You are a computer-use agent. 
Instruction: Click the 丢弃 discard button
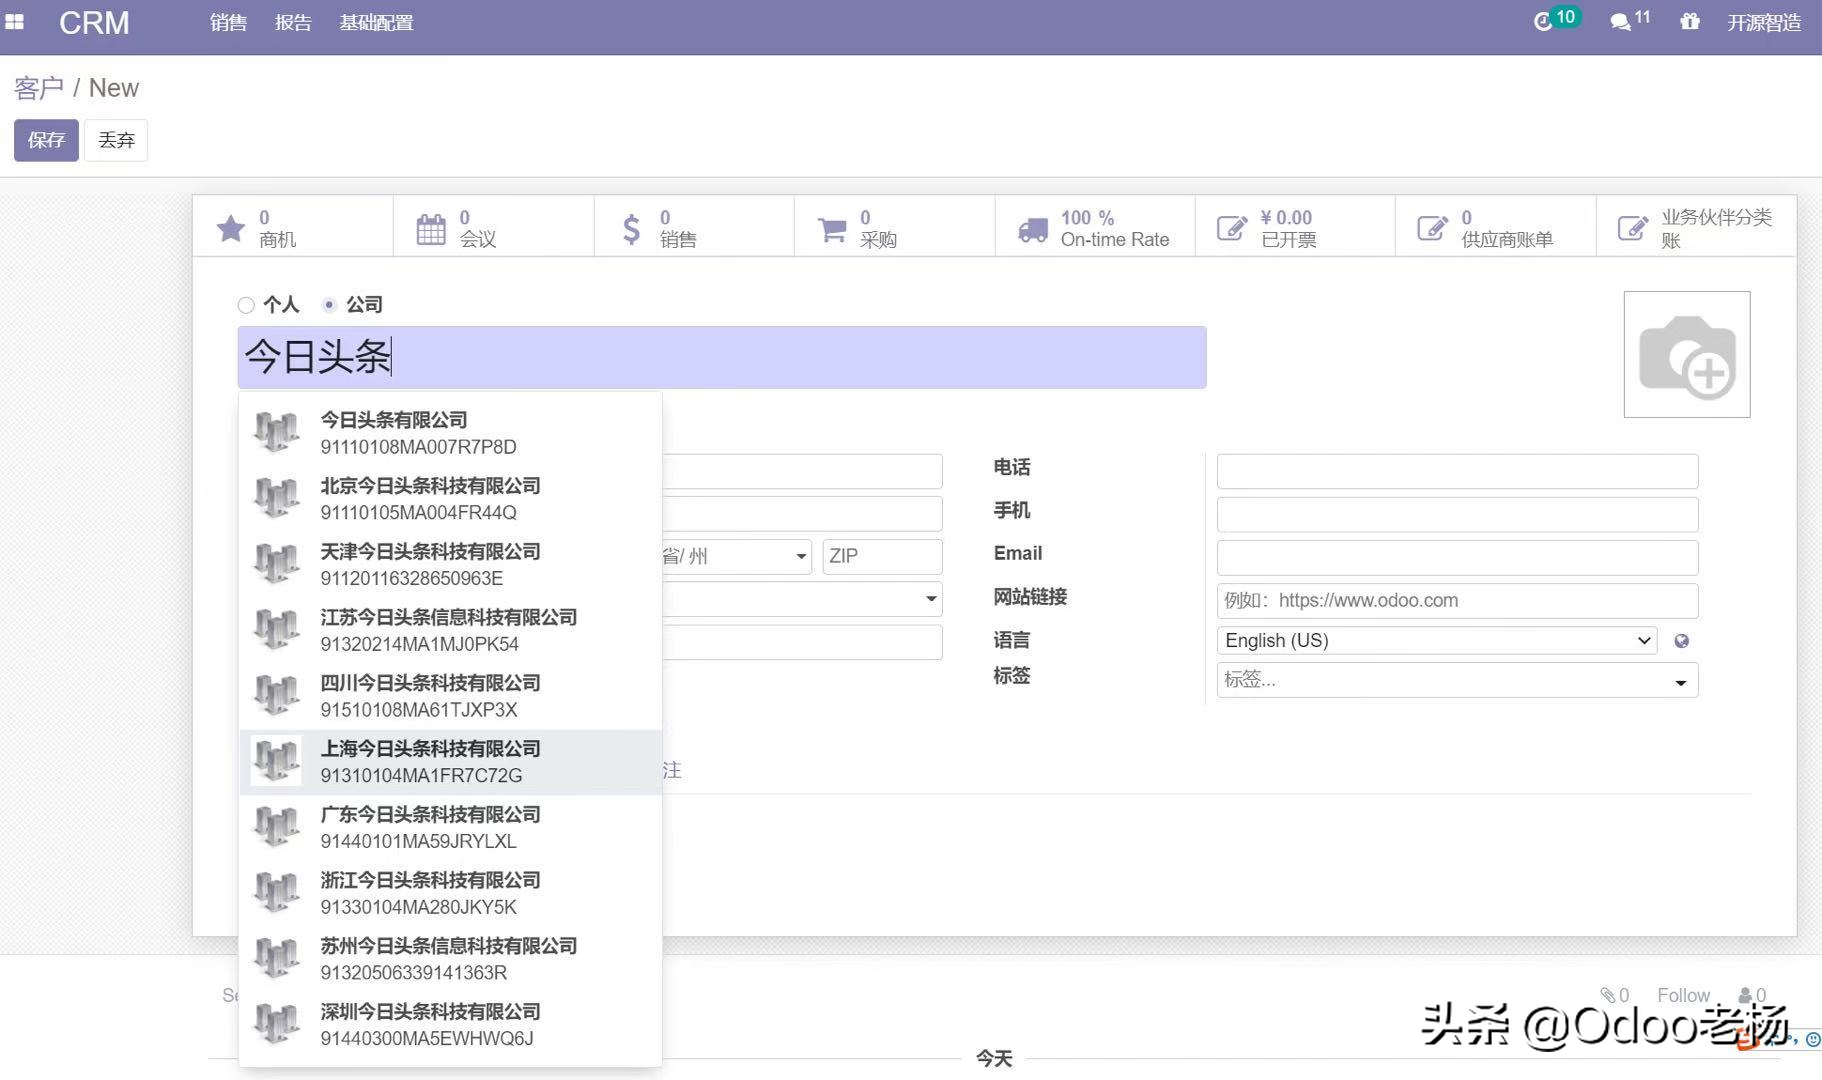(x=116, y=140)
